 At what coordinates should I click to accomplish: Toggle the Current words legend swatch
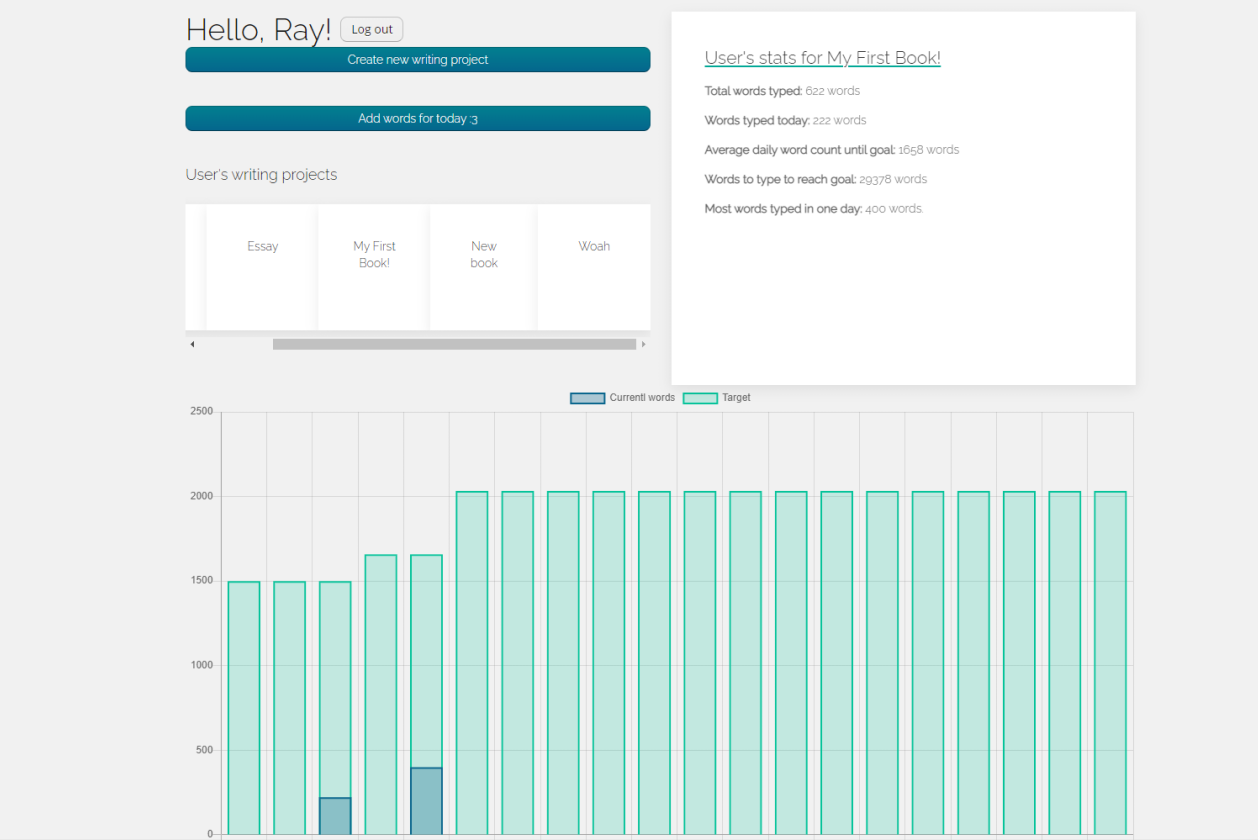coord(588,398)
